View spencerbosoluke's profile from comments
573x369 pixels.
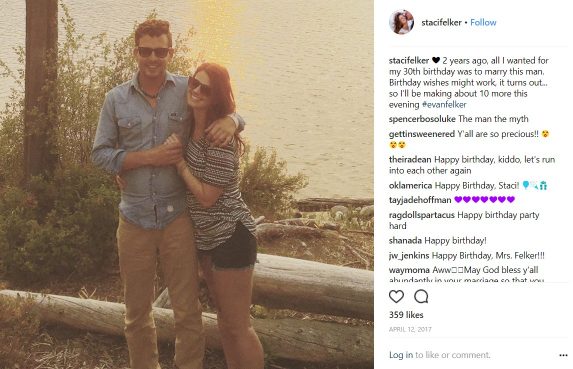[x=422, y=119]
